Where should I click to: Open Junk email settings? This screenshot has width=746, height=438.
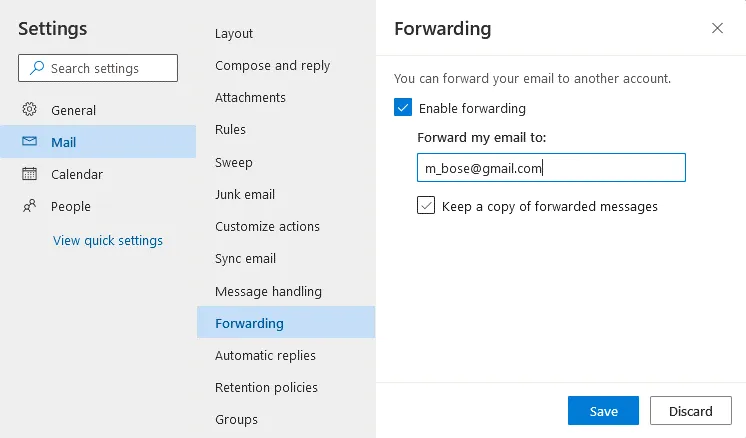coord(245,194)
